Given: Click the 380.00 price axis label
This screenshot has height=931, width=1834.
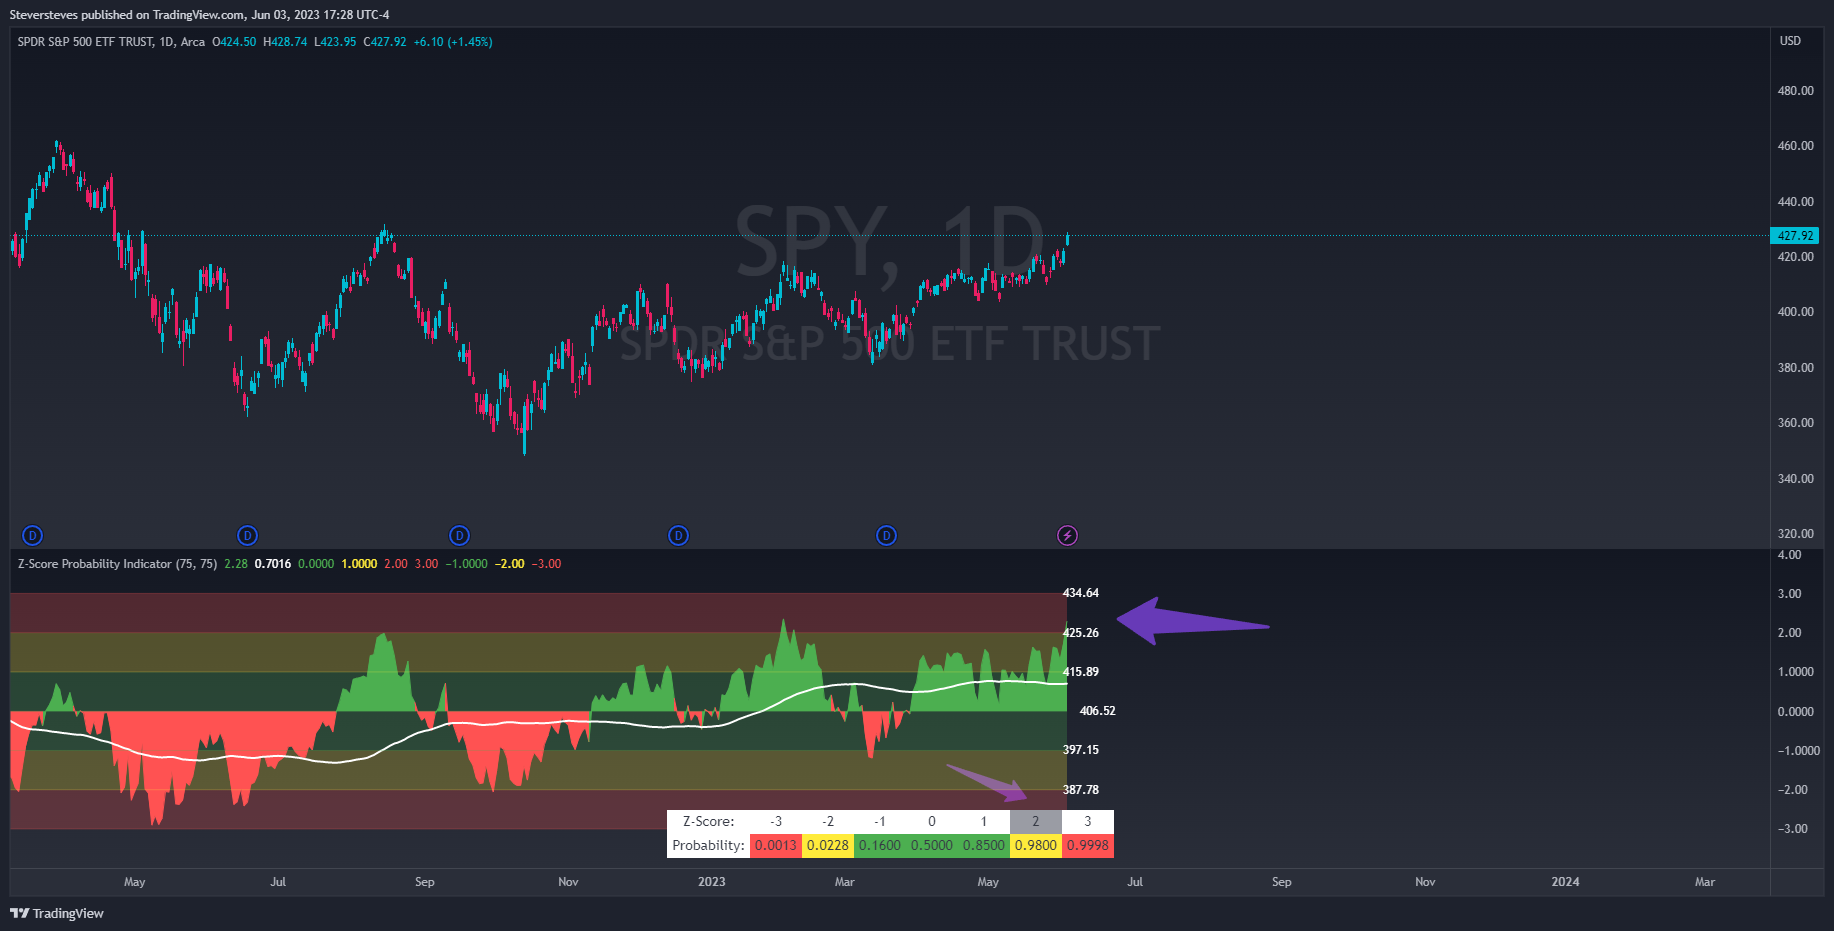Looking at the screenshot, I should point(1796,368).
